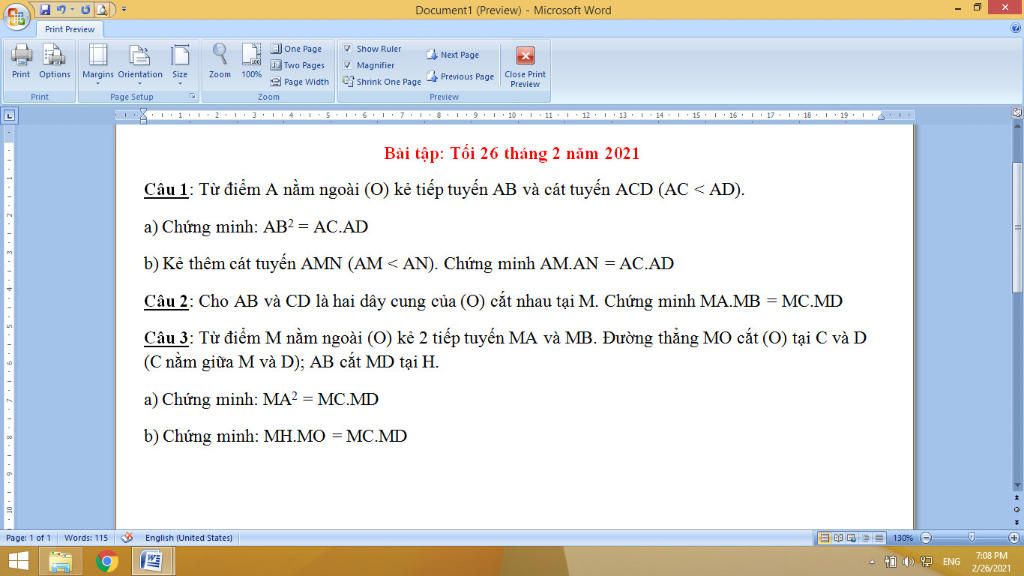Open network status in the tray

point(926,562)
